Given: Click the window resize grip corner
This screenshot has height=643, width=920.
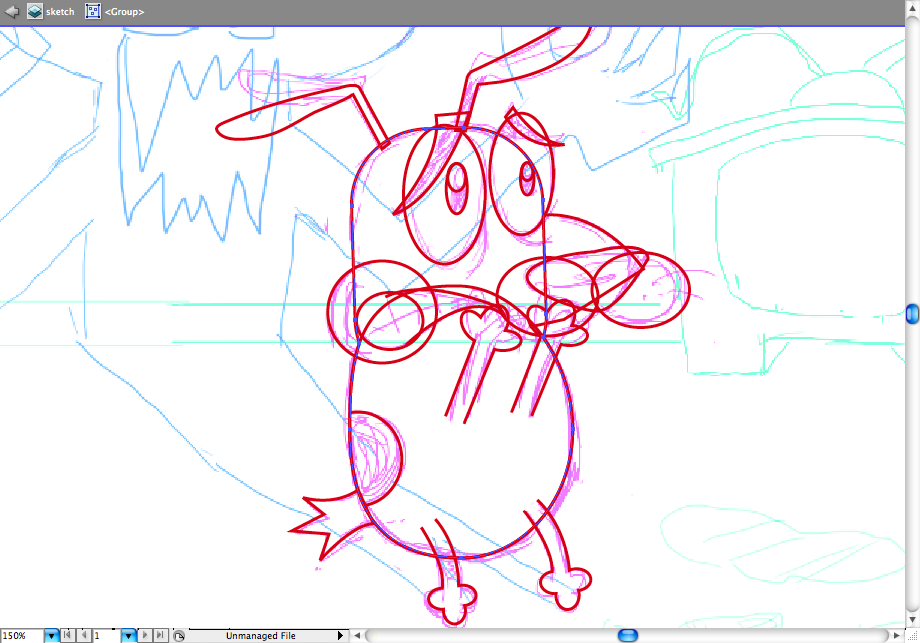Looking at the screenshot, I should pos(912,636).
